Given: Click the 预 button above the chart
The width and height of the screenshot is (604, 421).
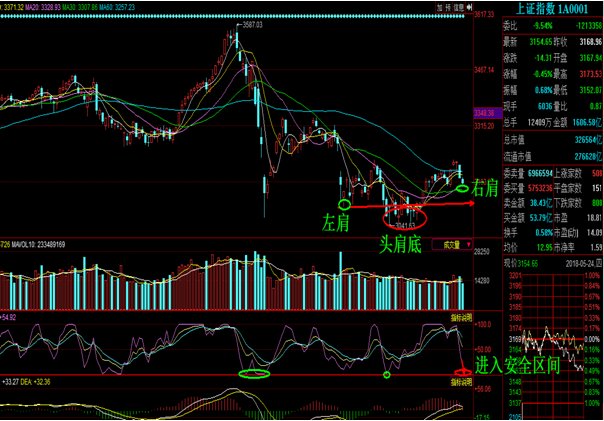Looking at the screenshot, I should point(448,7).
